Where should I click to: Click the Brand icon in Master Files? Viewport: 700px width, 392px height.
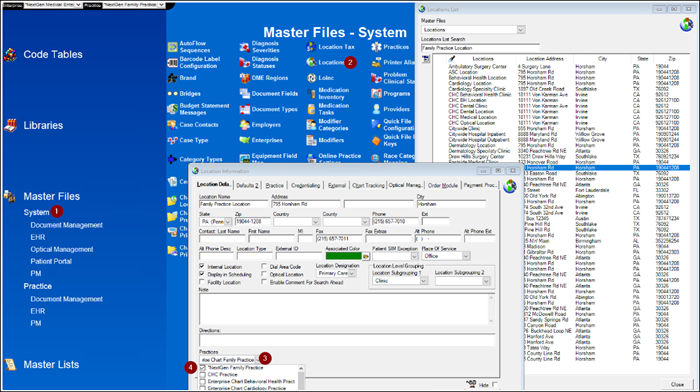tap(173, 78)
